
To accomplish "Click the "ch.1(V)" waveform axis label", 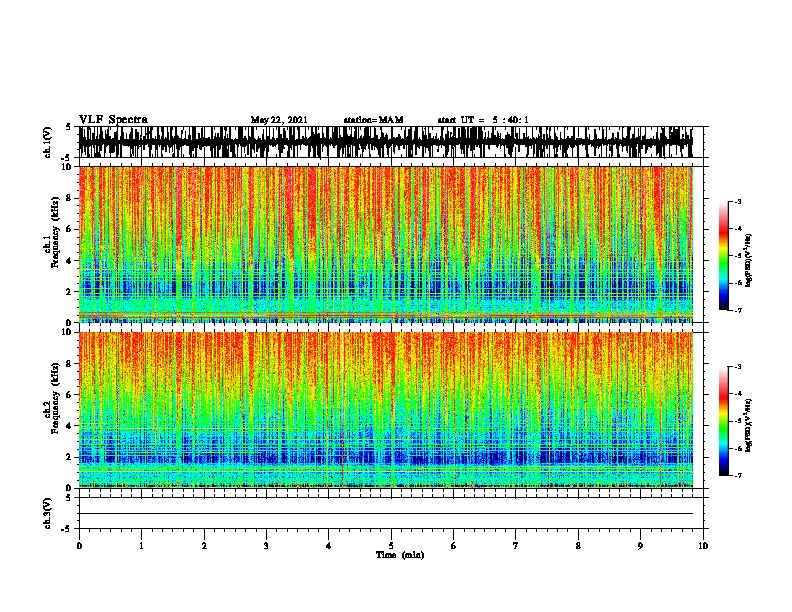I will (x=48, y=142).
